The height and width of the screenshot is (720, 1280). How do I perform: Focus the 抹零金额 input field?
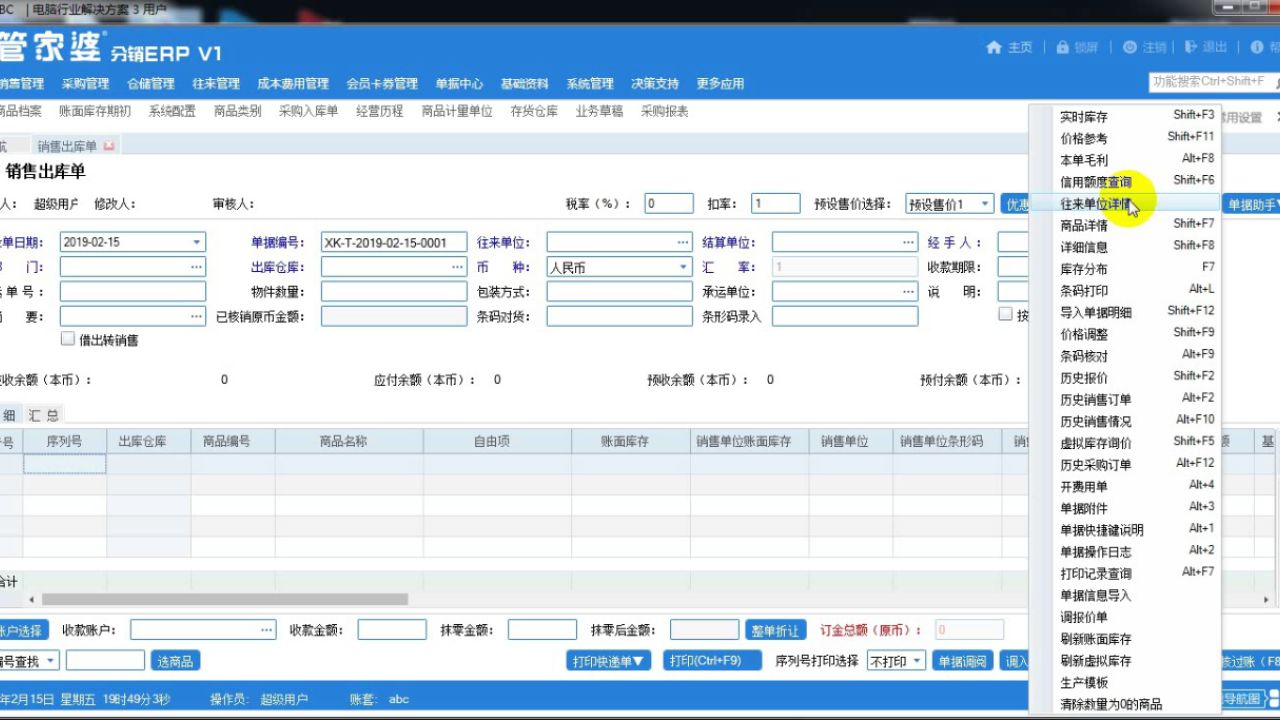[542, 630]
